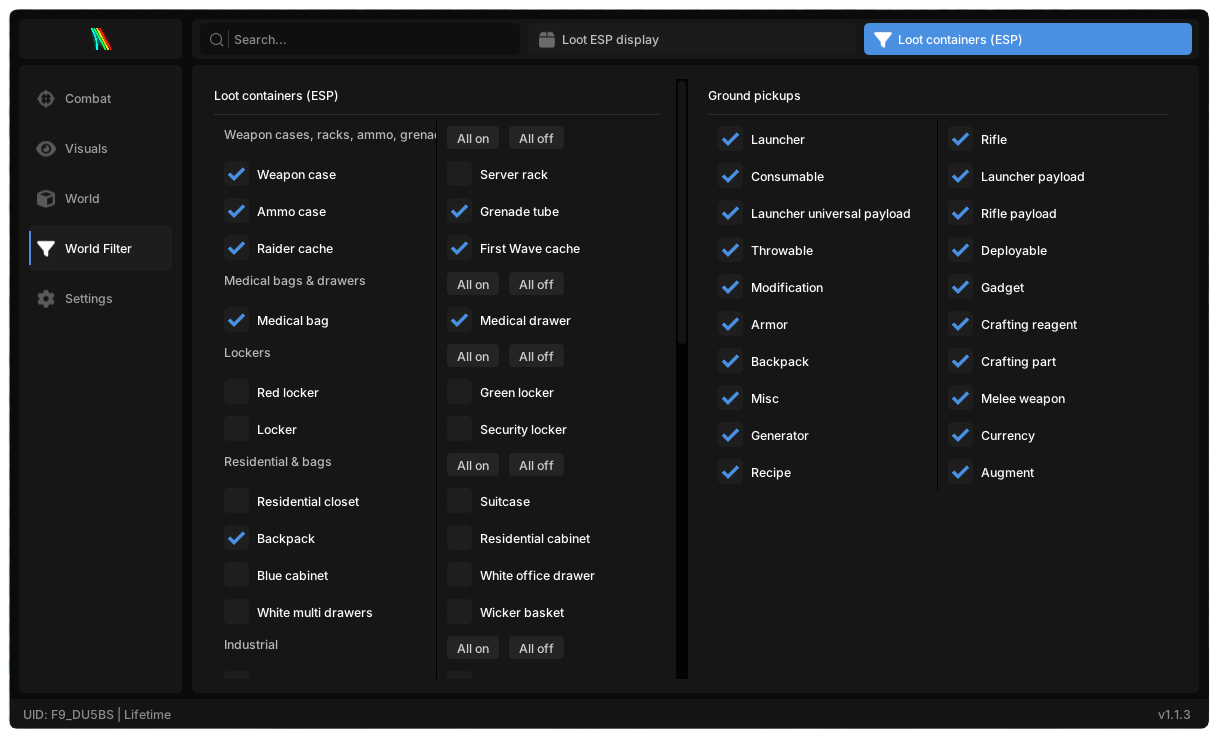
Task: Focus the Search input field
Action: click(360, 39)
